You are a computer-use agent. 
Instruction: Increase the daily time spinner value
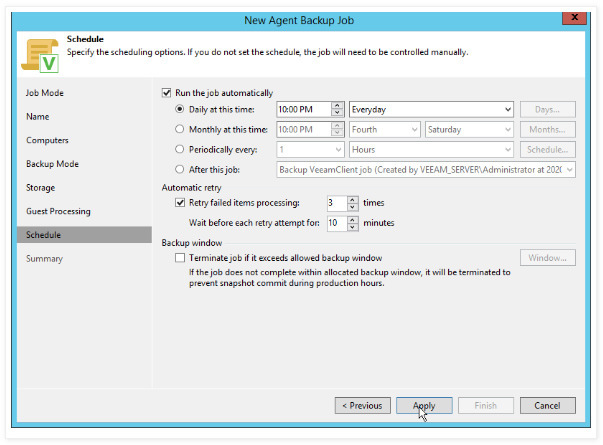tap(338, 106)
